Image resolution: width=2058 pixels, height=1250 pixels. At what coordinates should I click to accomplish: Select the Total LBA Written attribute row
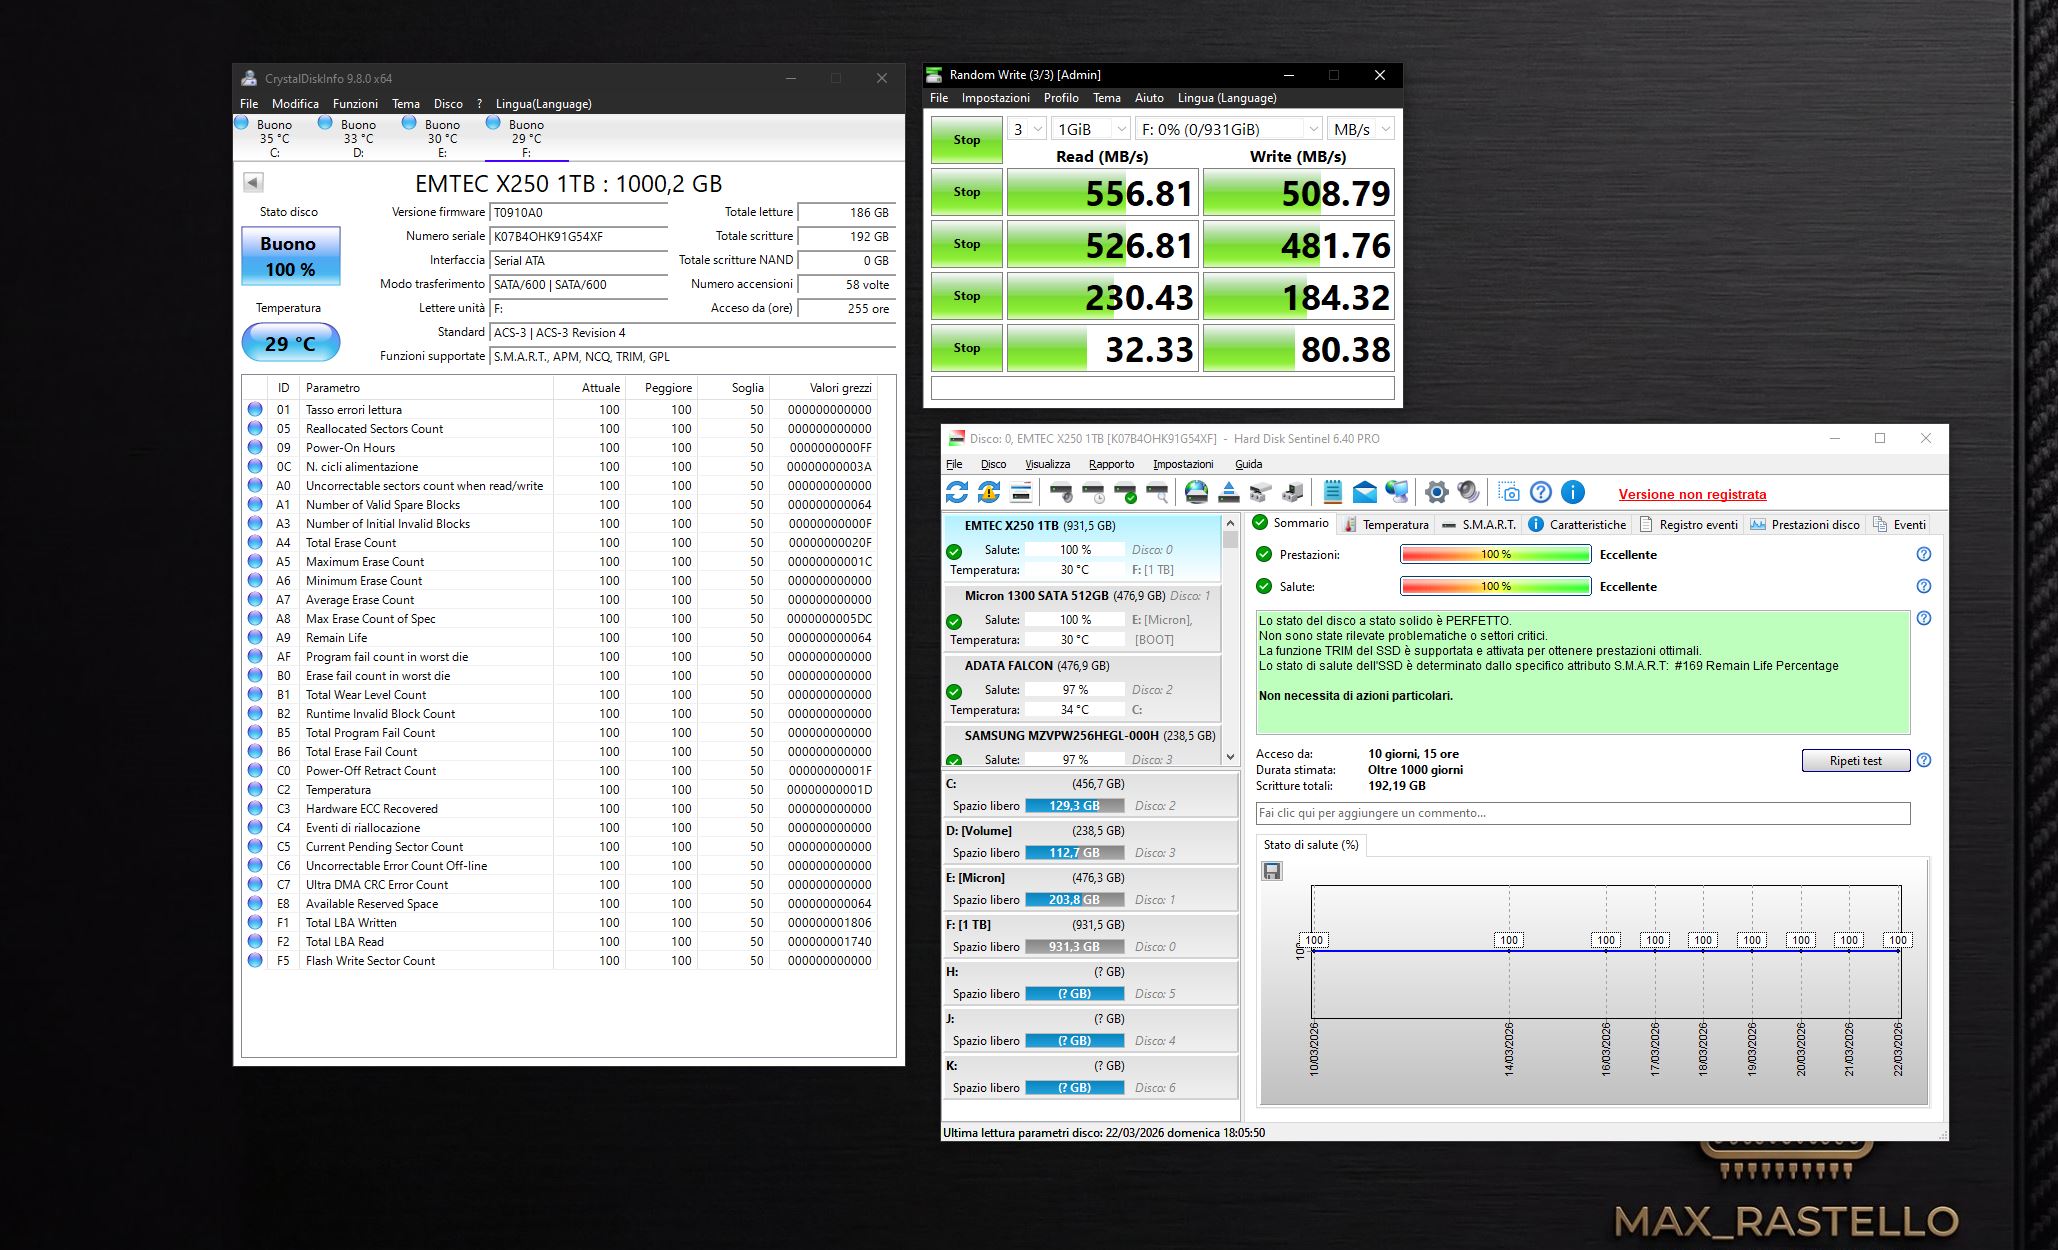[560, 923]
